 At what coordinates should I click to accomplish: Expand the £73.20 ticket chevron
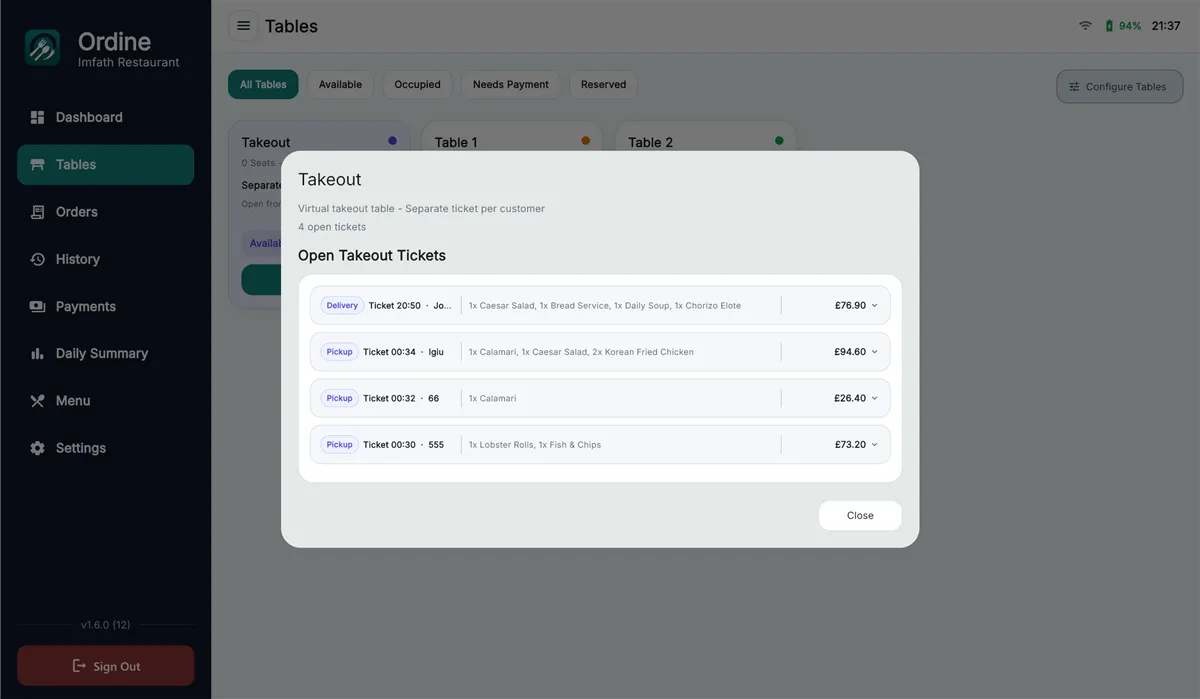pyautogui.click(x=874, y=445)
